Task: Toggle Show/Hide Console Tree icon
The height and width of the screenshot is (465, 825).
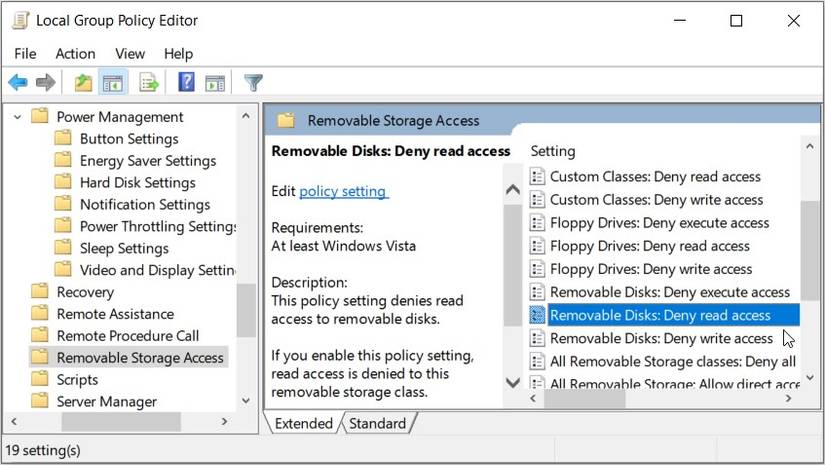Action: [113, 83]
